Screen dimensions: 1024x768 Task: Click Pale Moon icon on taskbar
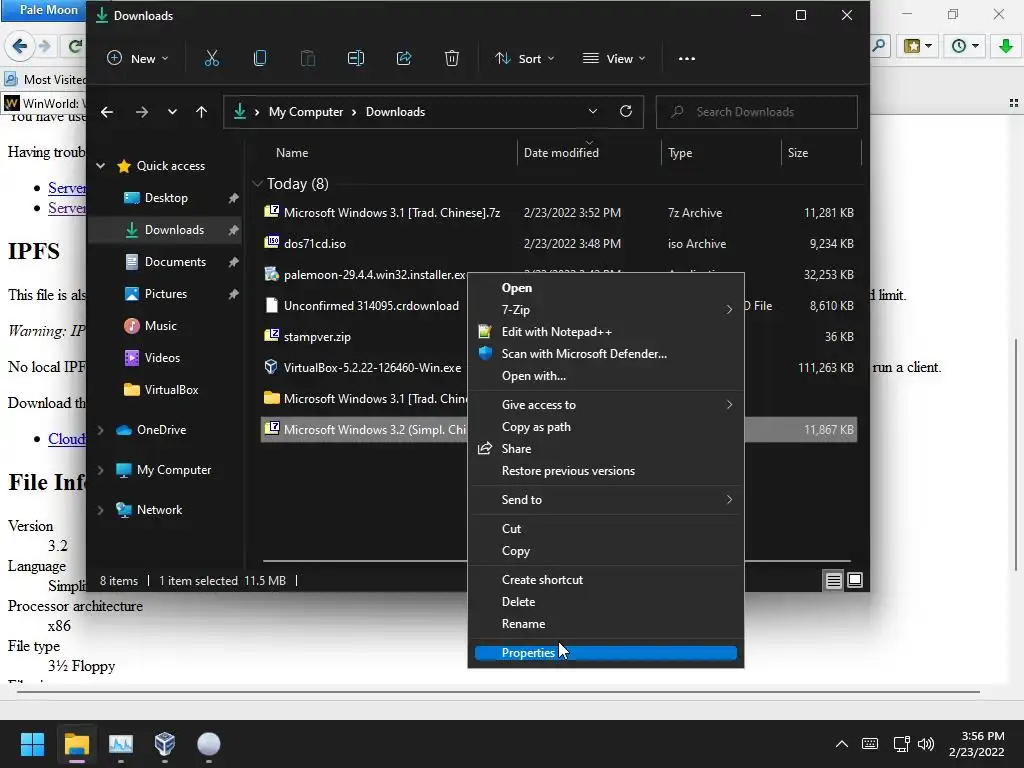pos(209,744)
